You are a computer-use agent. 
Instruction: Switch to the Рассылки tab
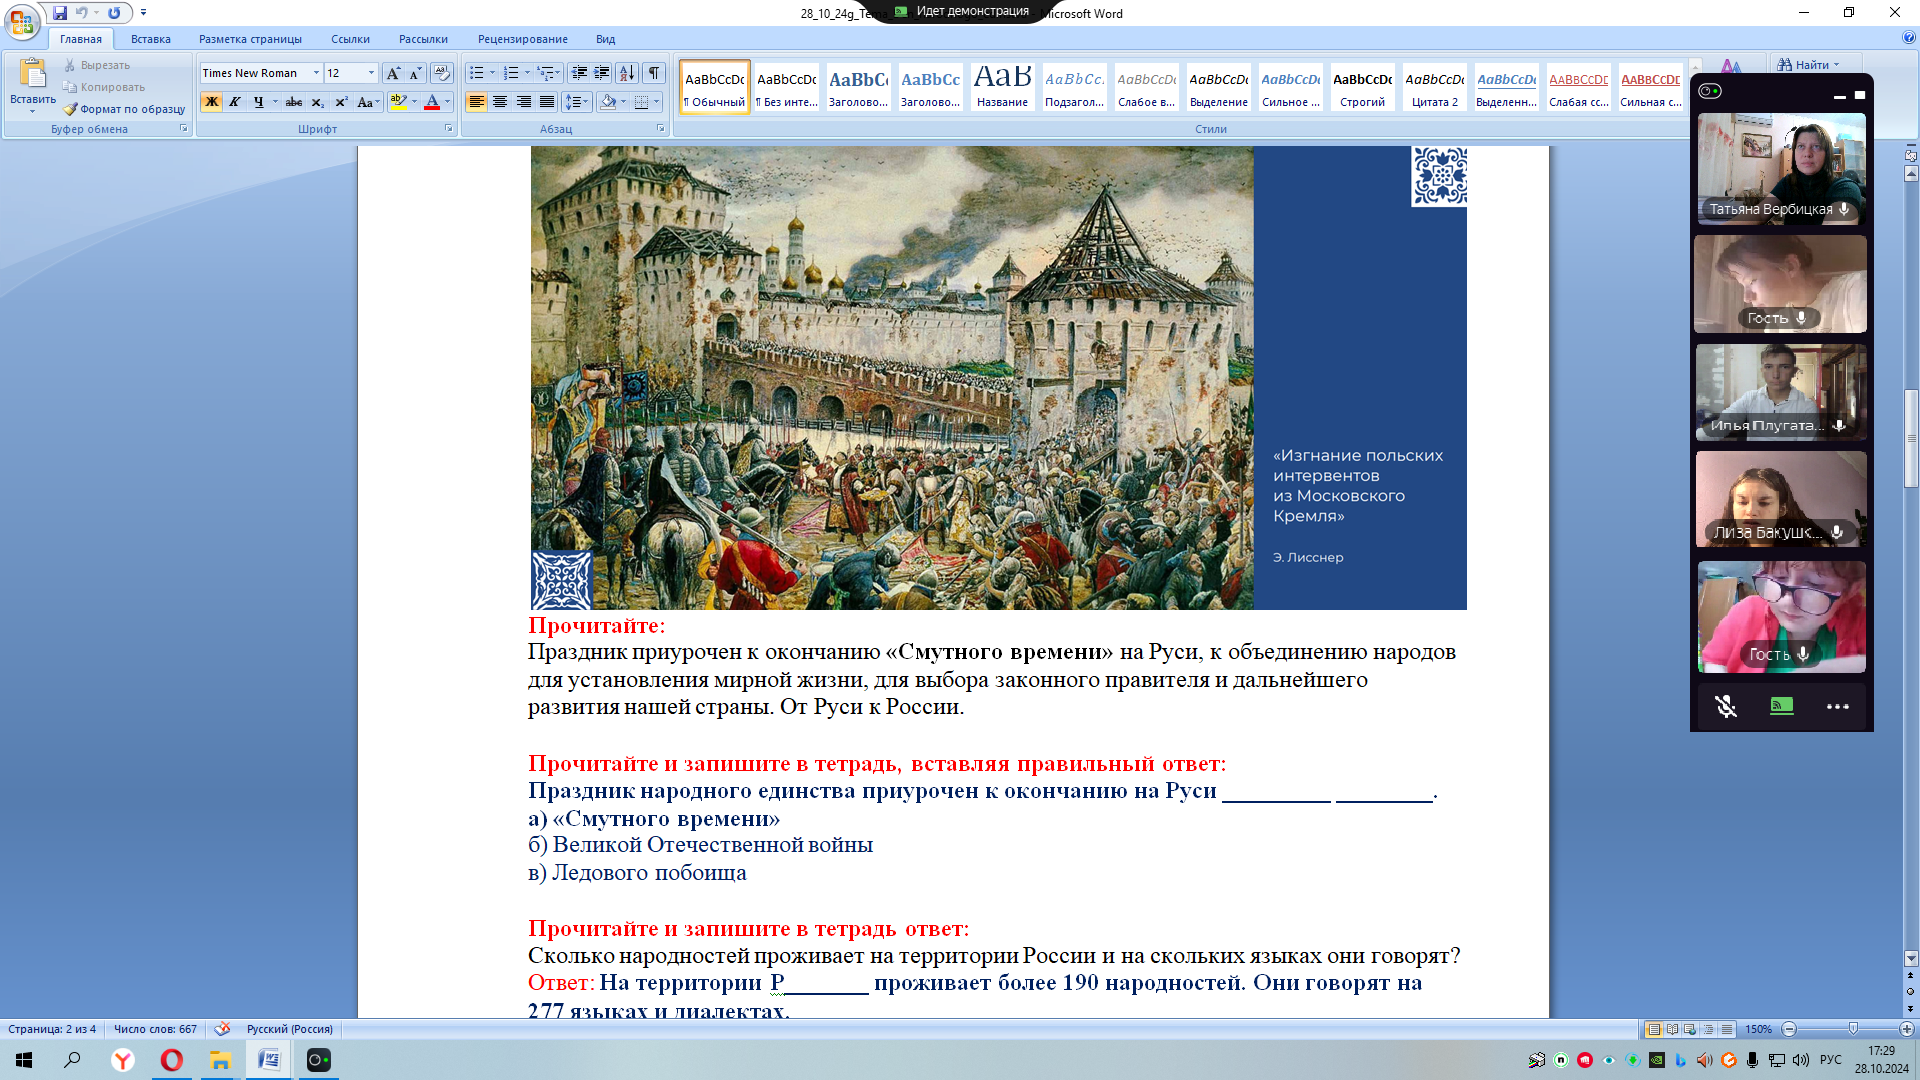423,39
